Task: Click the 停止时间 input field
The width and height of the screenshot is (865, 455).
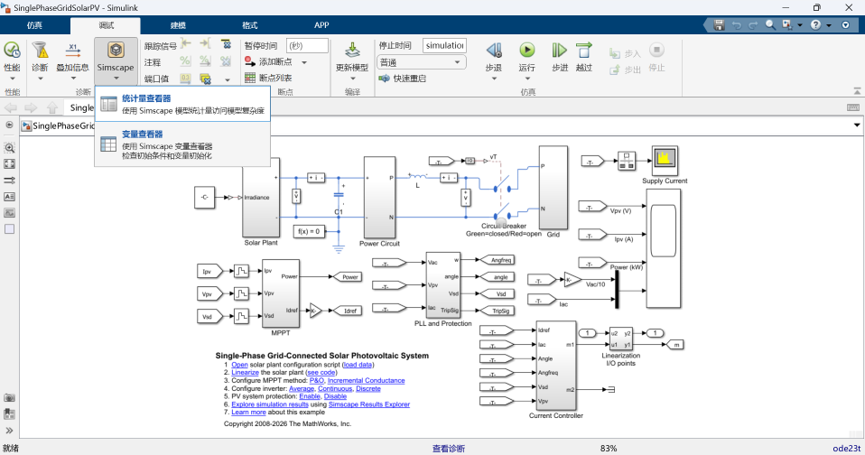Action: tap(444, 45)
